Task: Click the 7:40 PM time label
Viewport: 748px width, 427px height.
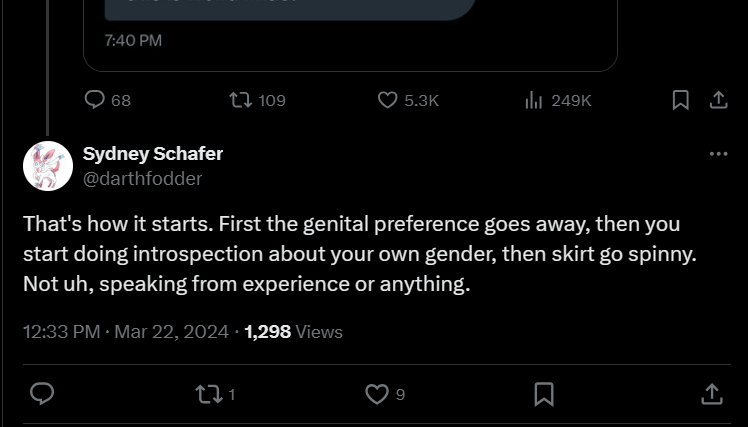Action: pos(132,41)
